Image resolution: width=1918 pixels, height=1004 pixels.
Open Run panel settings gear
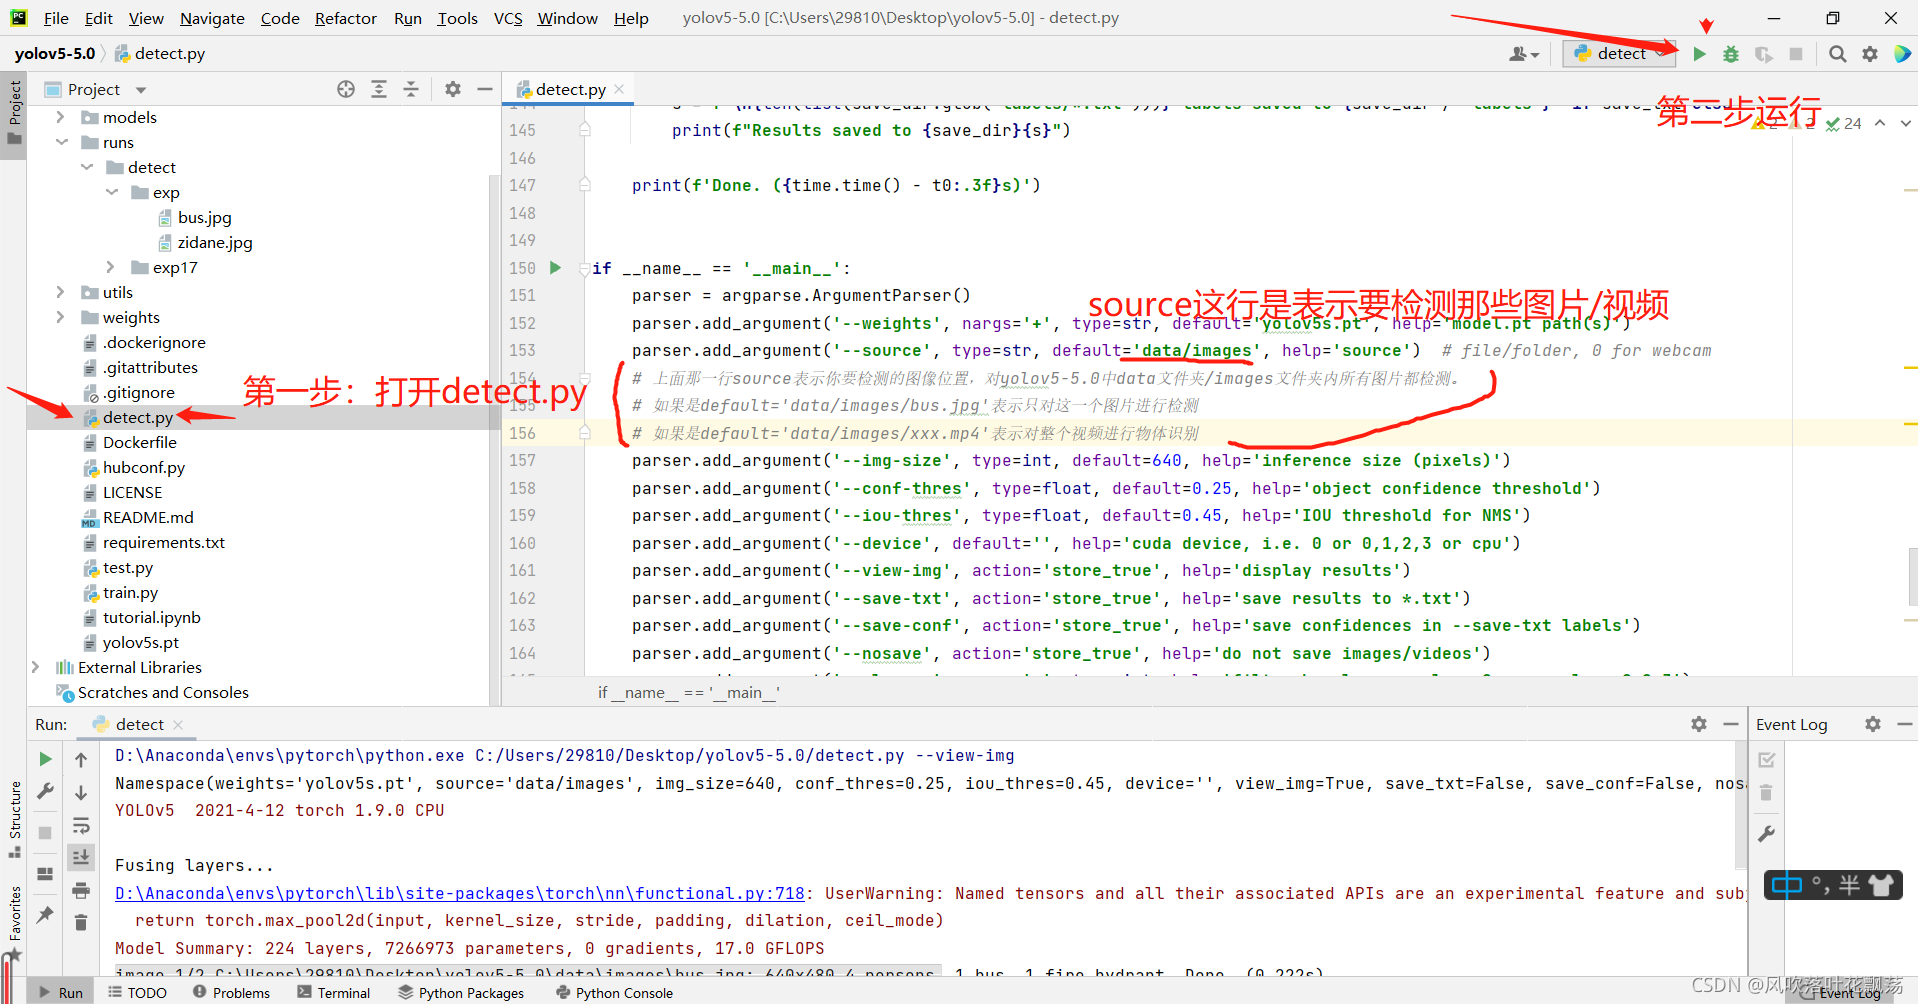(1699, 724)
